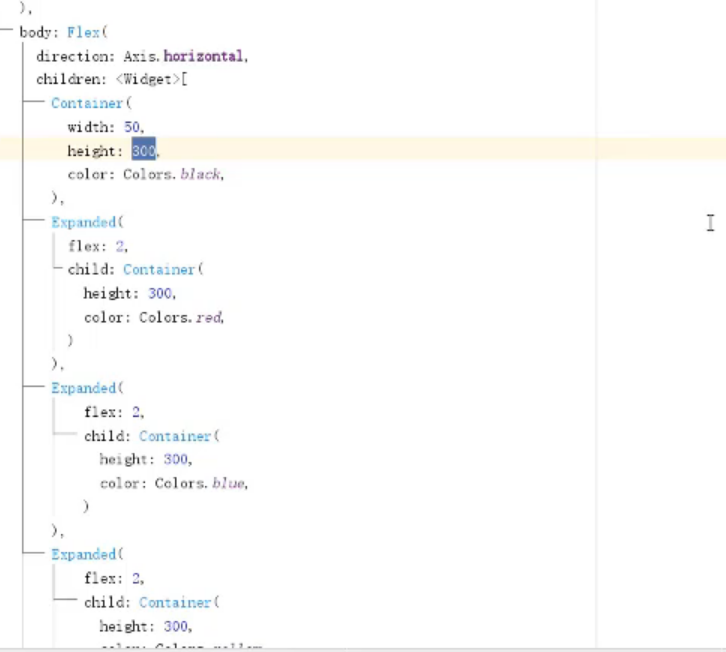
Task: Click the highlighted 300 height value
Action: [144, 151]
